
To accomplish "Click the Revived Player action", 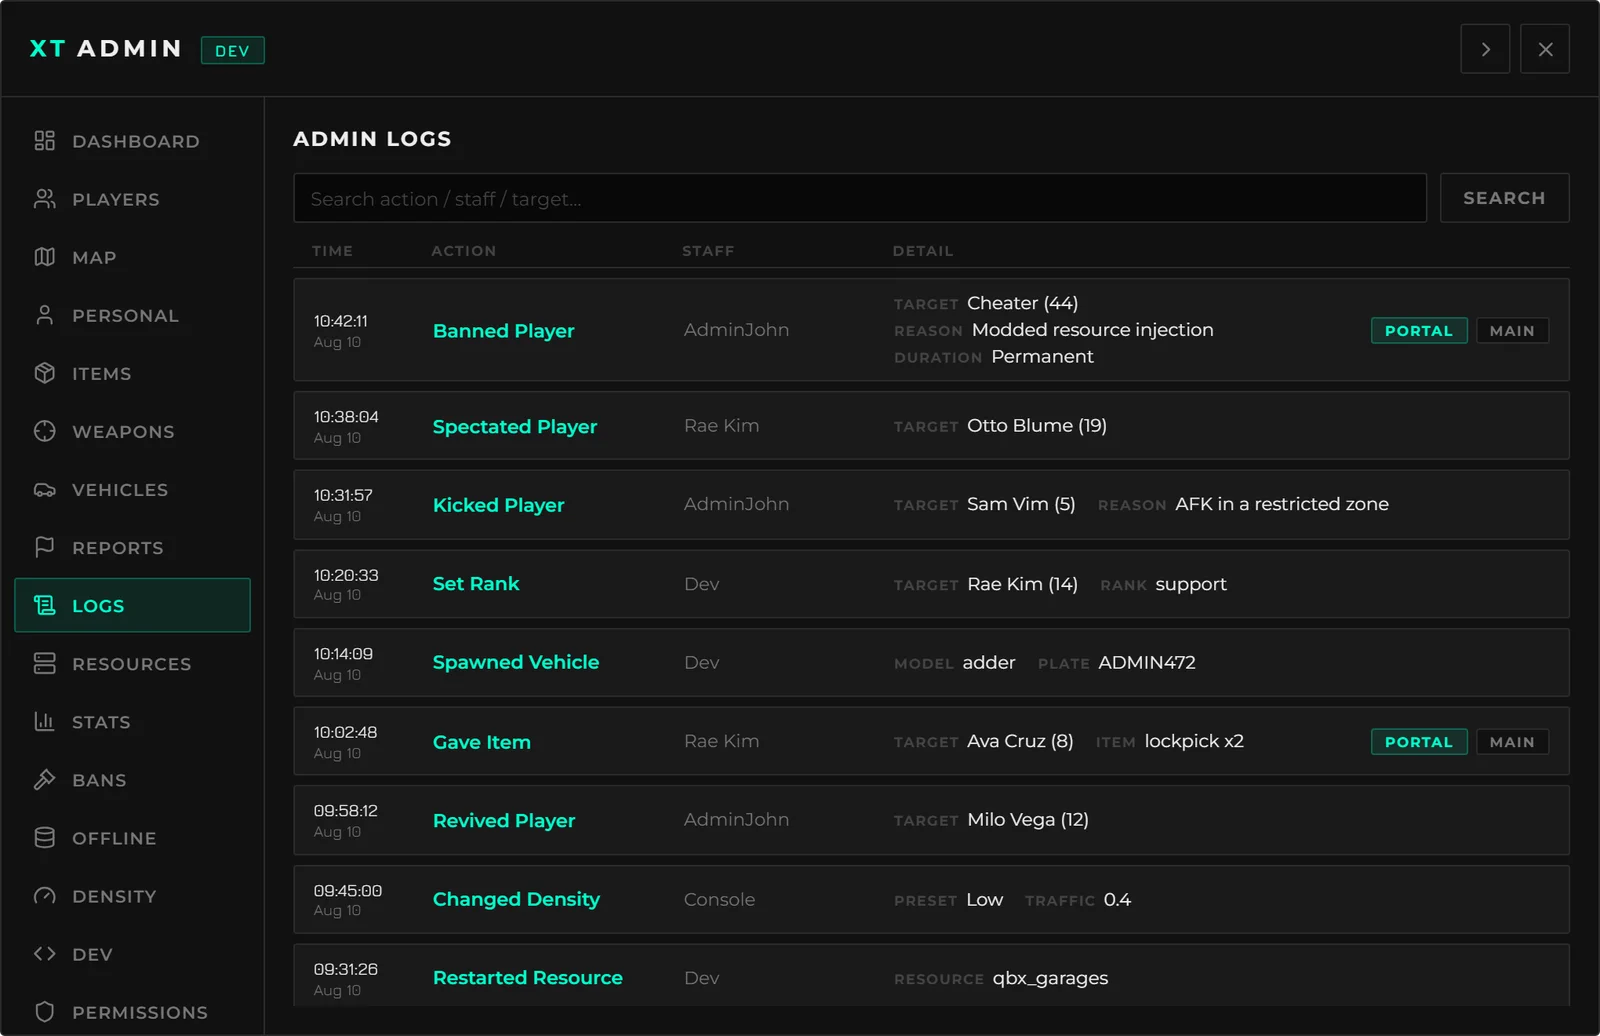I will pos(504,821).
